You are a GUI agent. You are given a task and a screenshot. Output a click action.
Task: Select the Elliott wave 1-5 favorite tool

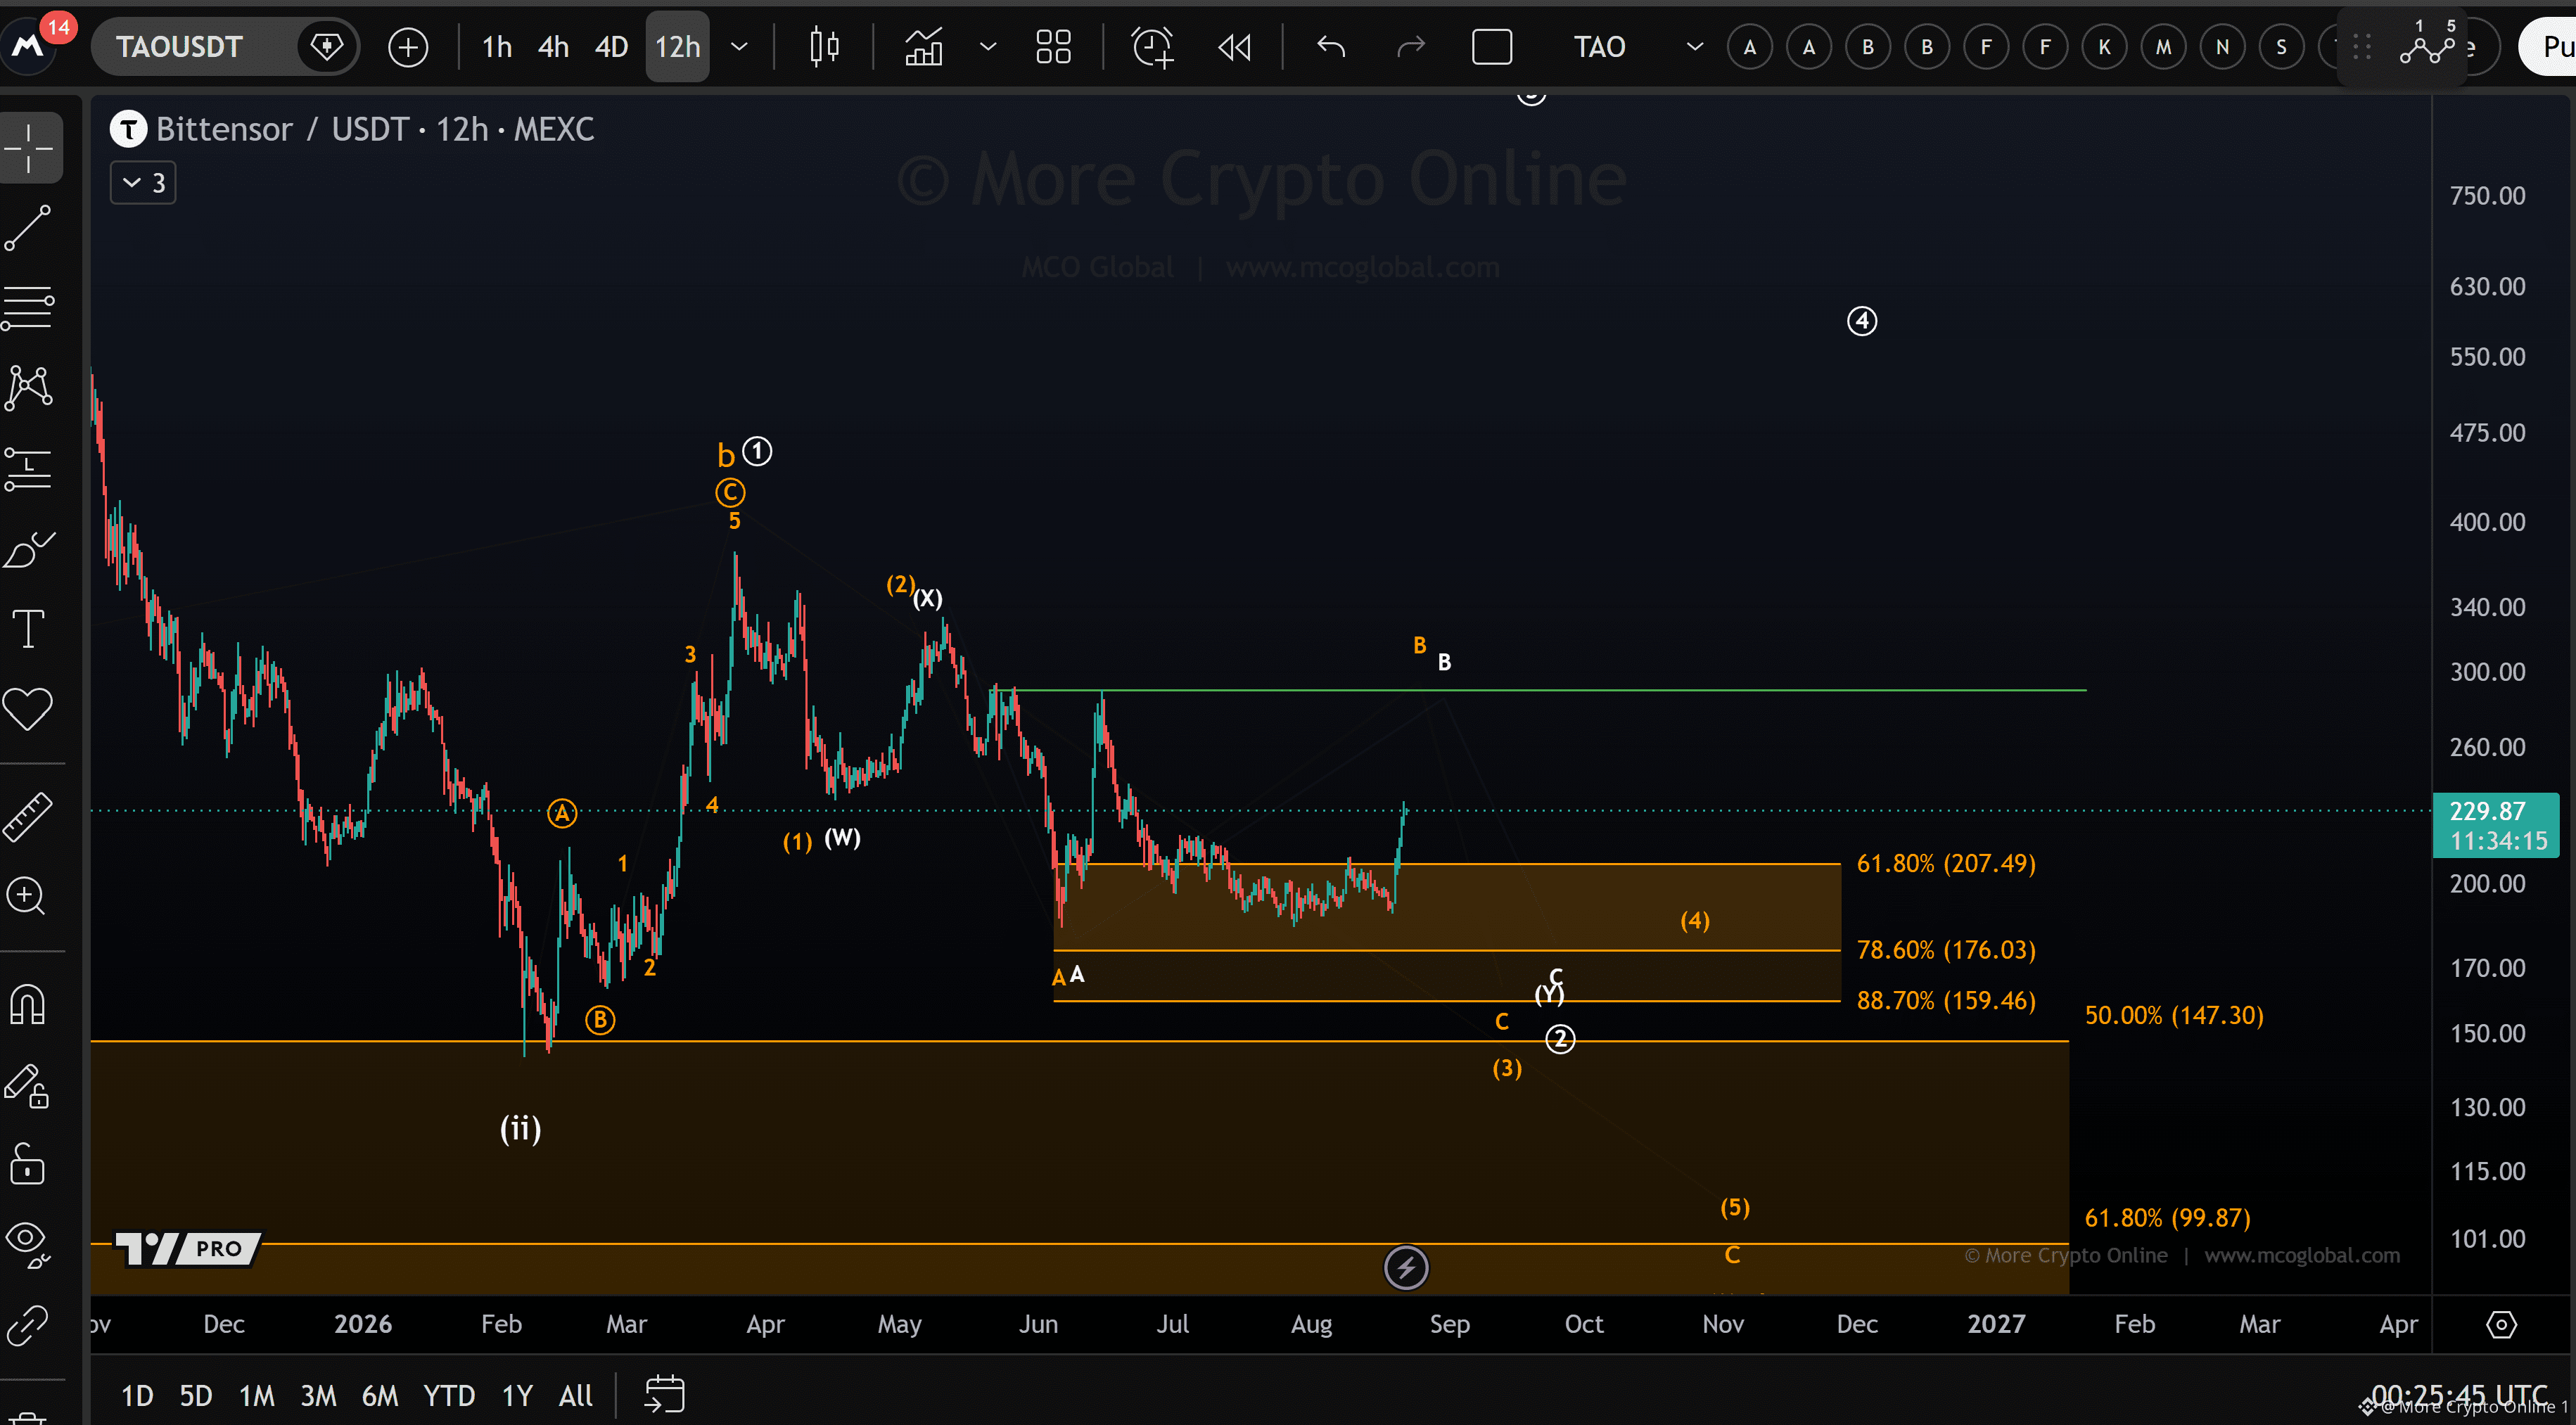point(2428,44)
